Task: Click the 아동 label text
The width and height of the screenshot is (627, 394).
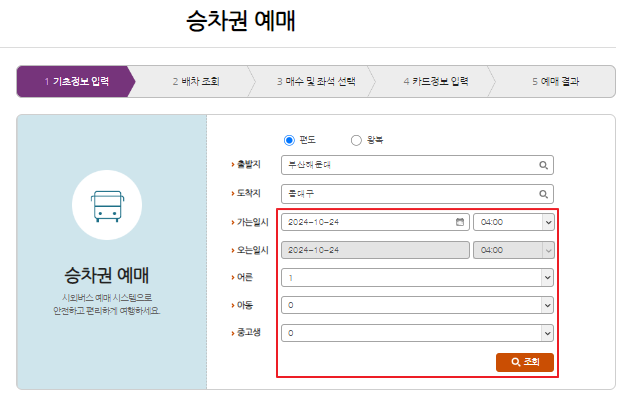Action: 245,306
